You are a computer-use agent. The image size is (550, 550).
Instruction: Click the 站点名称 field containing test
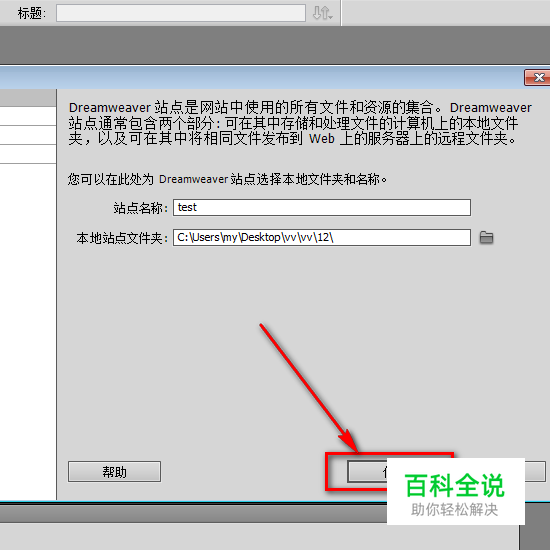(x=322, y=208)
